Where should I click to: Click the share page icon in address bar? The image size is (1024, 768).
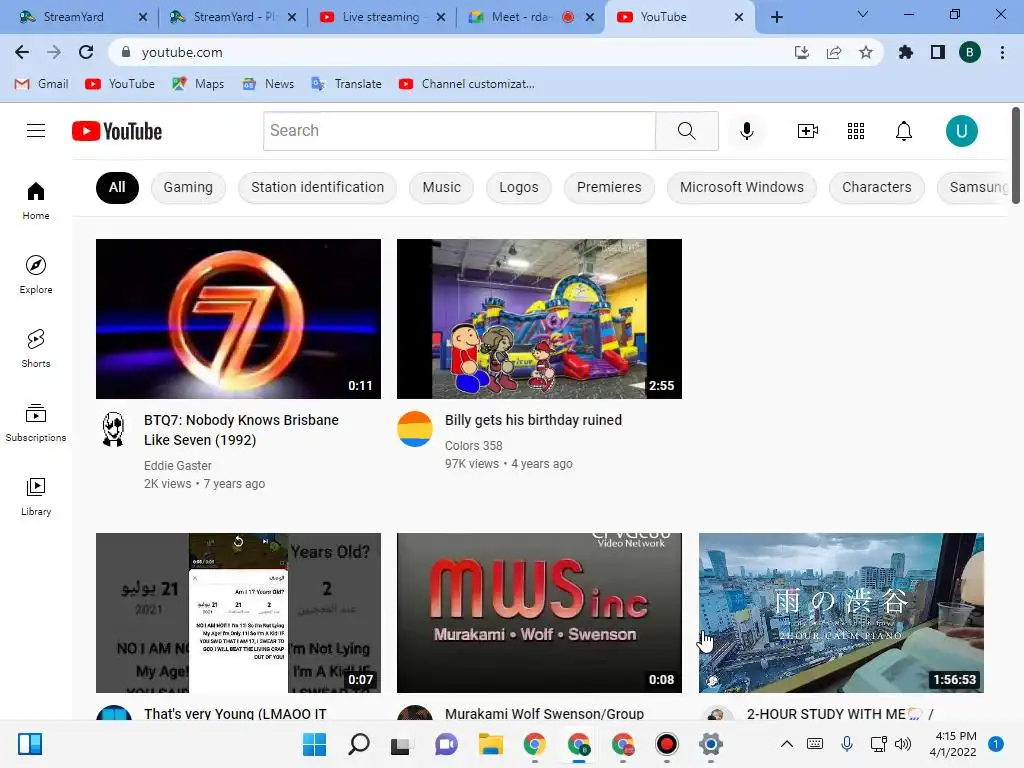tap(834, 52)
